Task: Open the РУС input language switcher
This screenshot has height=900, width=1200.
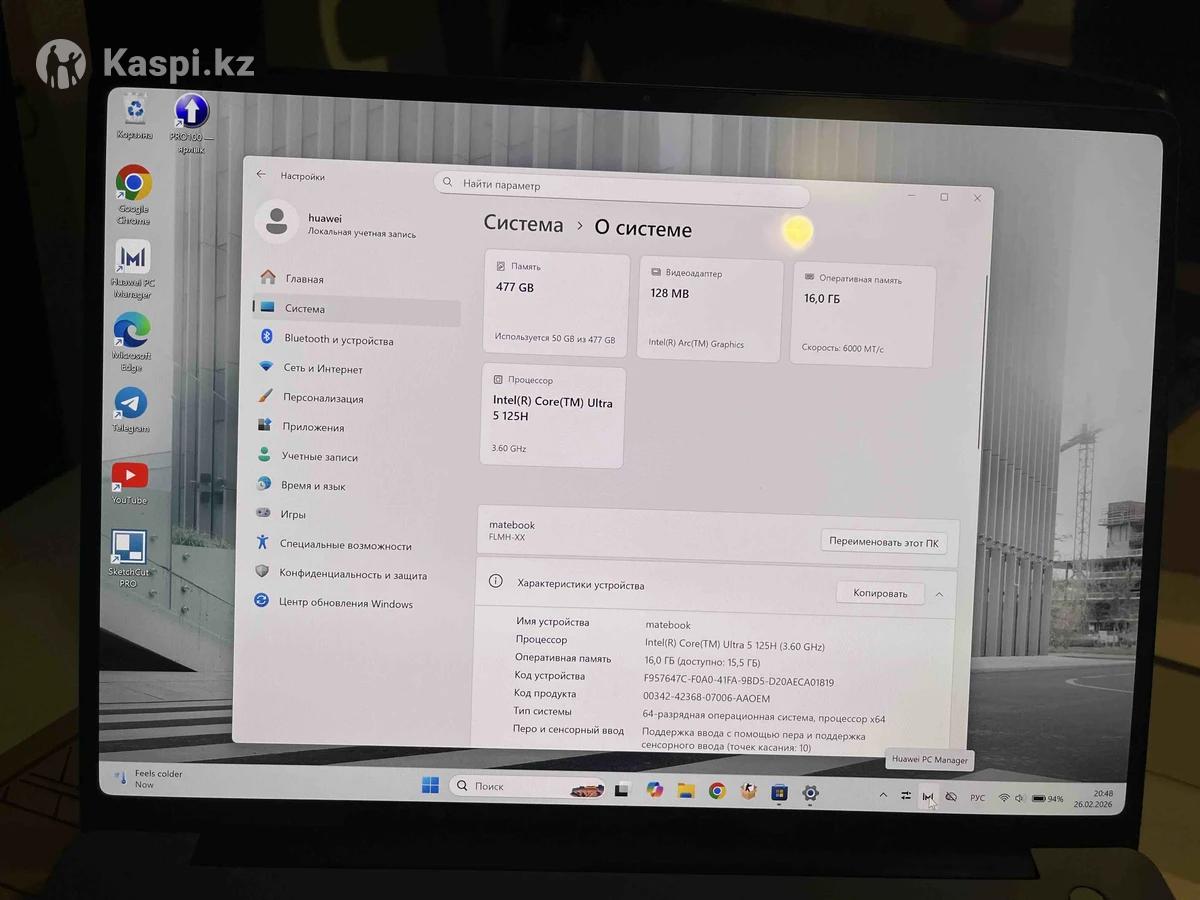Action: (977, 798)
